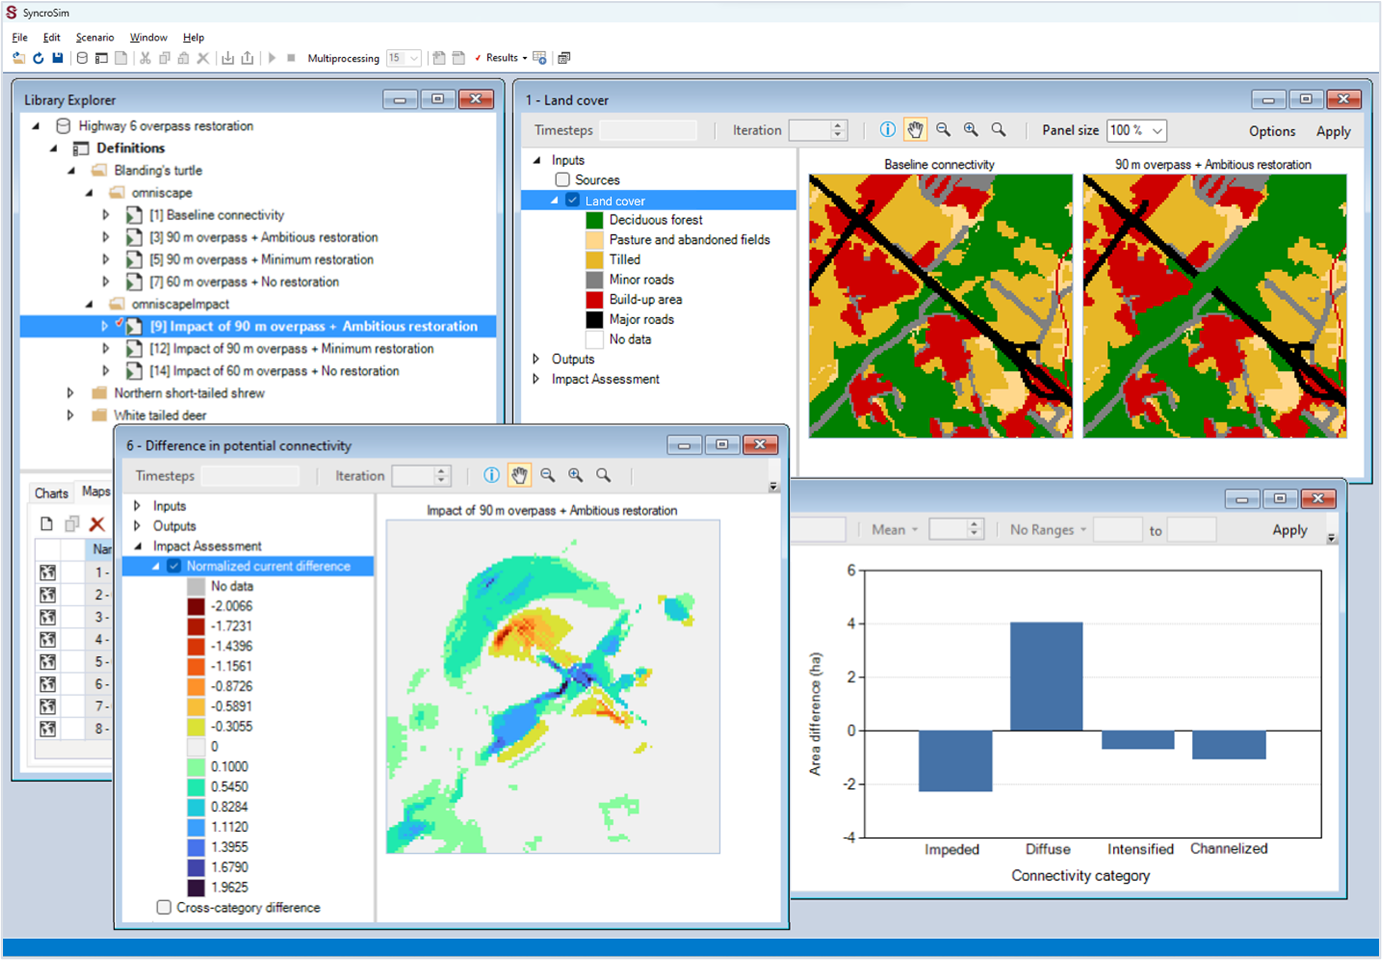Run scenario with the play icon
Viewport: 1382px width, 960px height.
coord(272,58)
